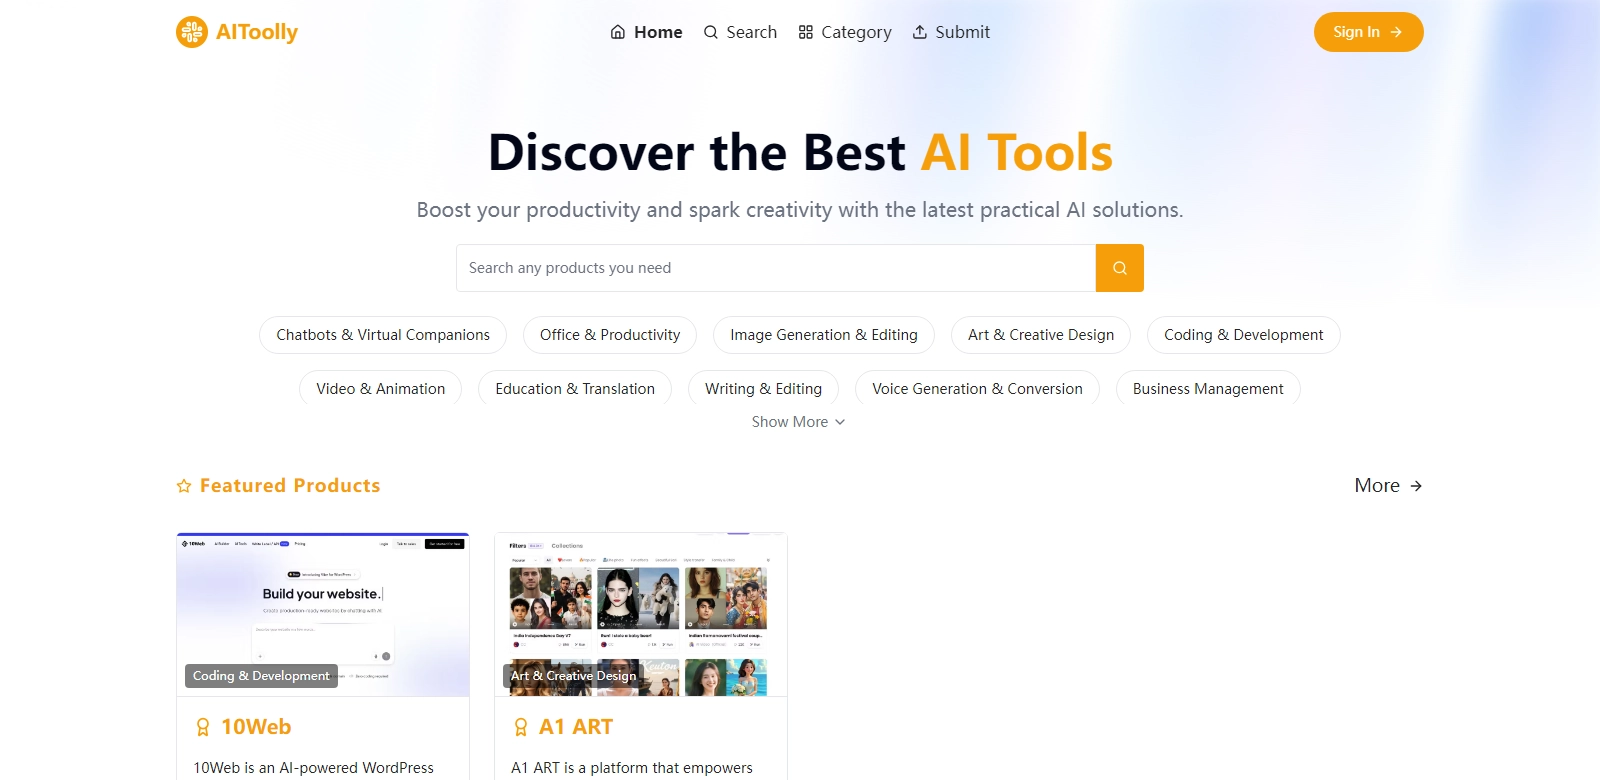Click the AIToolly brain logo icon

[x=192, y=32]
